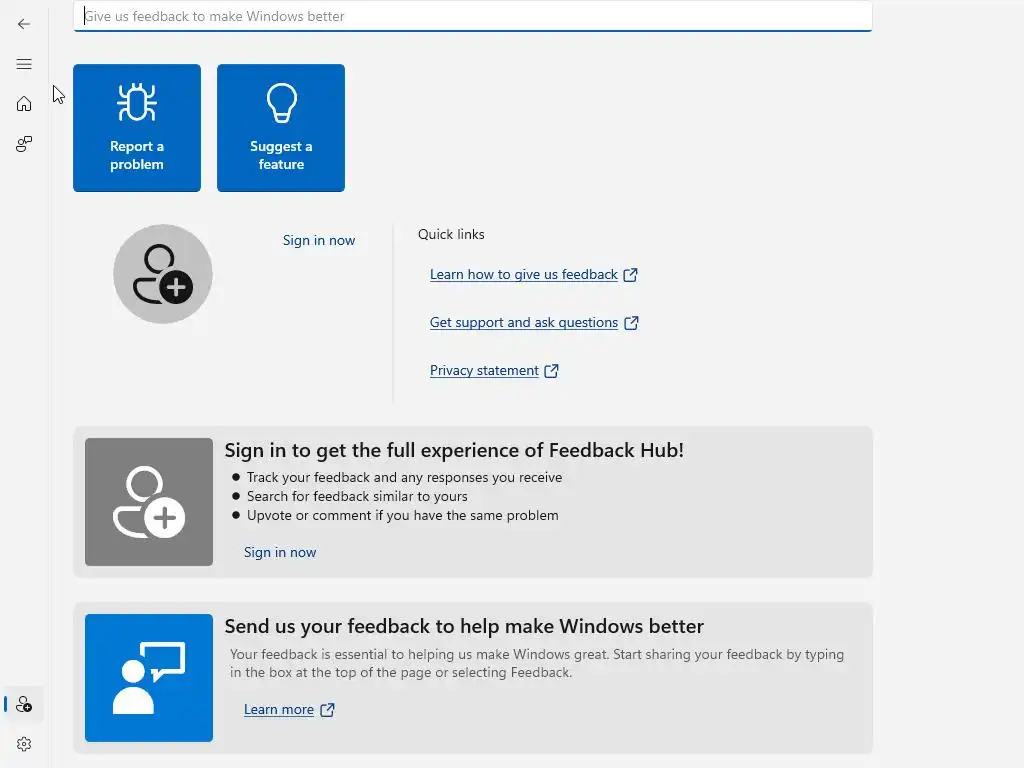
Task: Click the grey add-user thumbnail in banner
Action: click(149, 502)
